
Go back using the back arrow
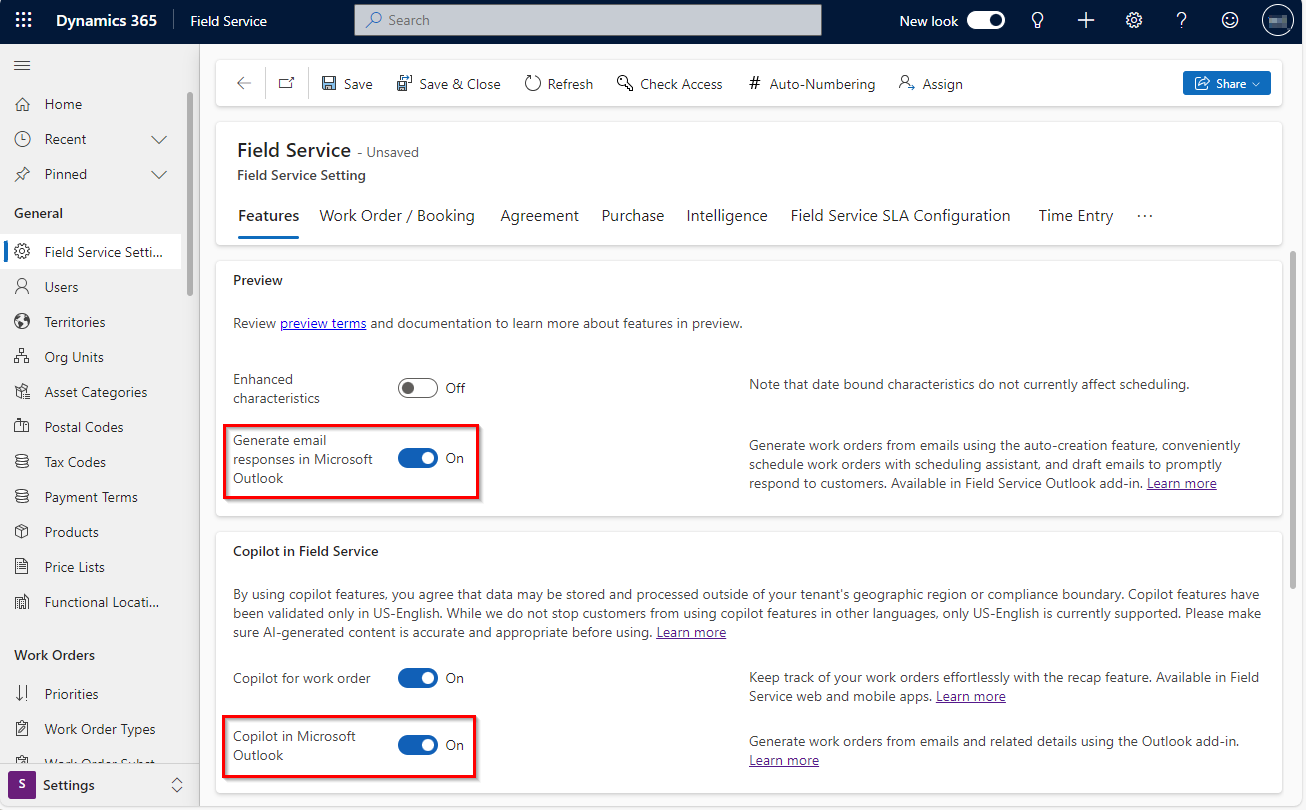click(244, 84)
